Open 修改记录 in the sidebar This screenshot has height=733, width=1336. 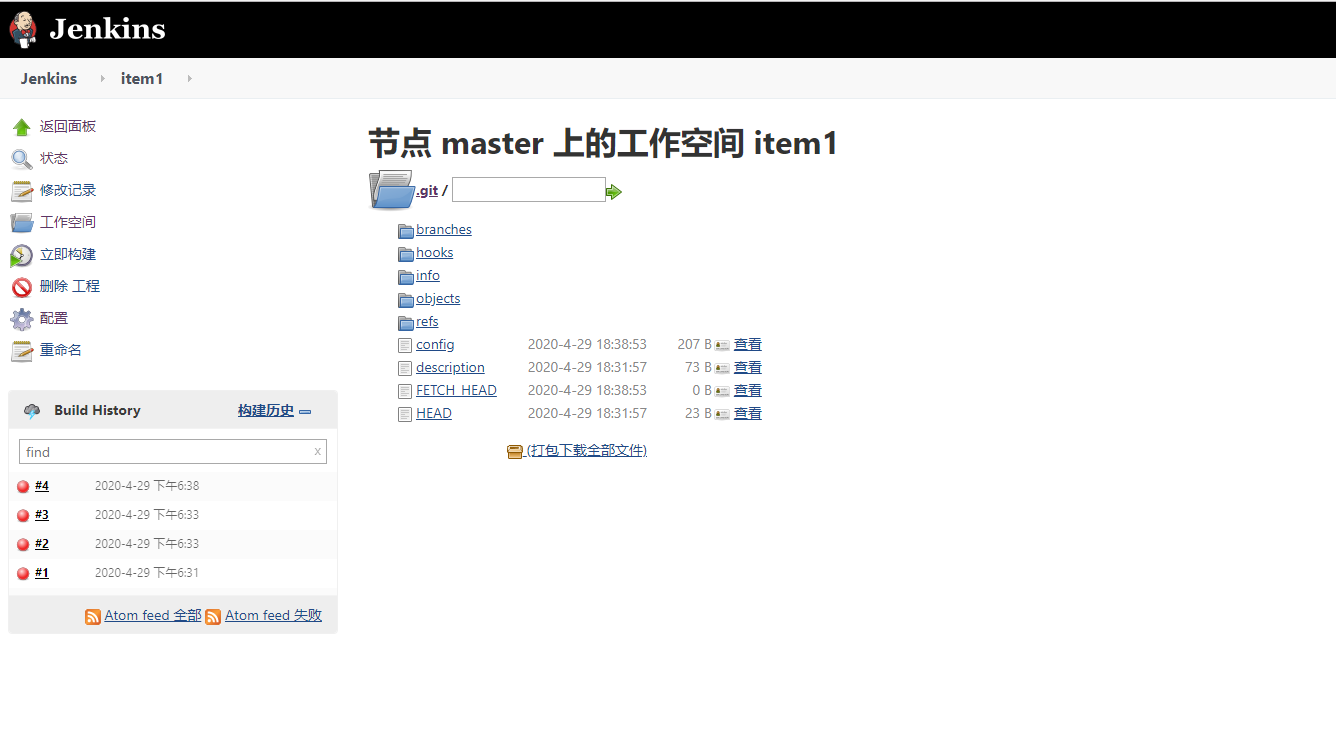point(68,190)
